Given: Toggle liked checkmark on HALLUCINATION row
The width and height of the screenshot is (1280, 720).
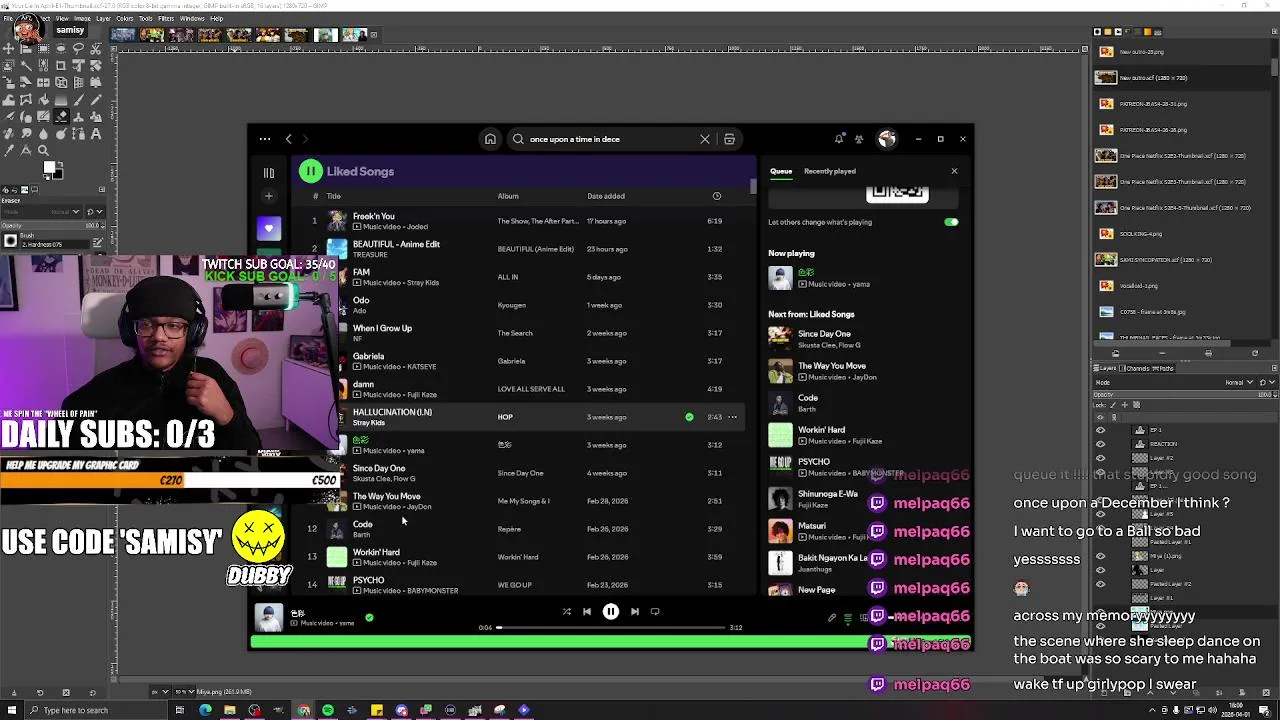Looking at the screenshot, I should click(x=689, y=417).
